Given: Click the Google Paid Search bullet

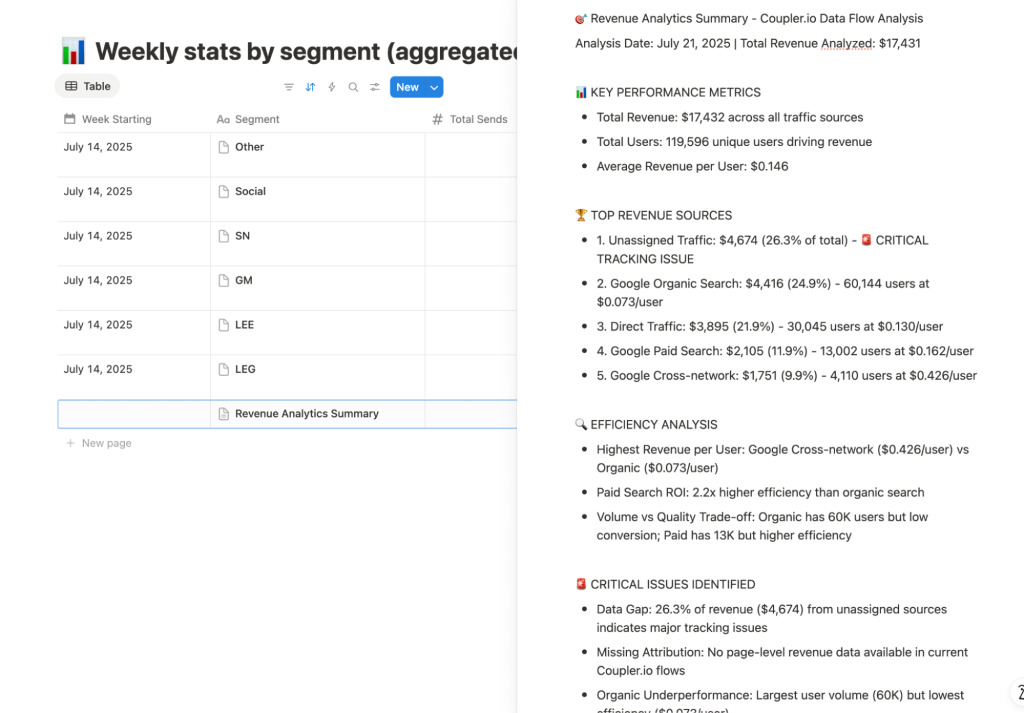Looking at the screenshot, I should 785,351.
